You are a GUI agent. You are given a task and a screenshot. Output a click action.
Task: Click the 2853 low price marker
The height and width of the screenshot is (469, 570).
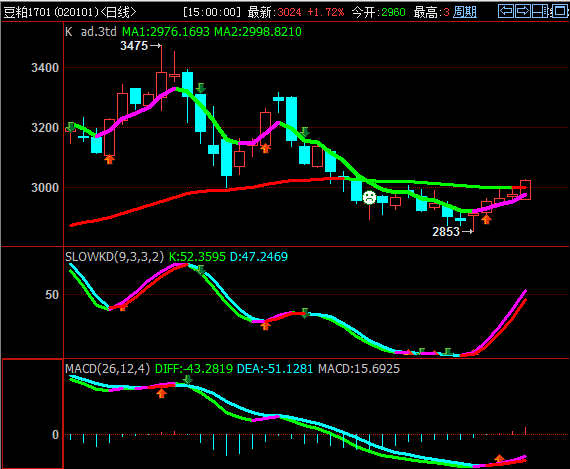coord(453,232)
